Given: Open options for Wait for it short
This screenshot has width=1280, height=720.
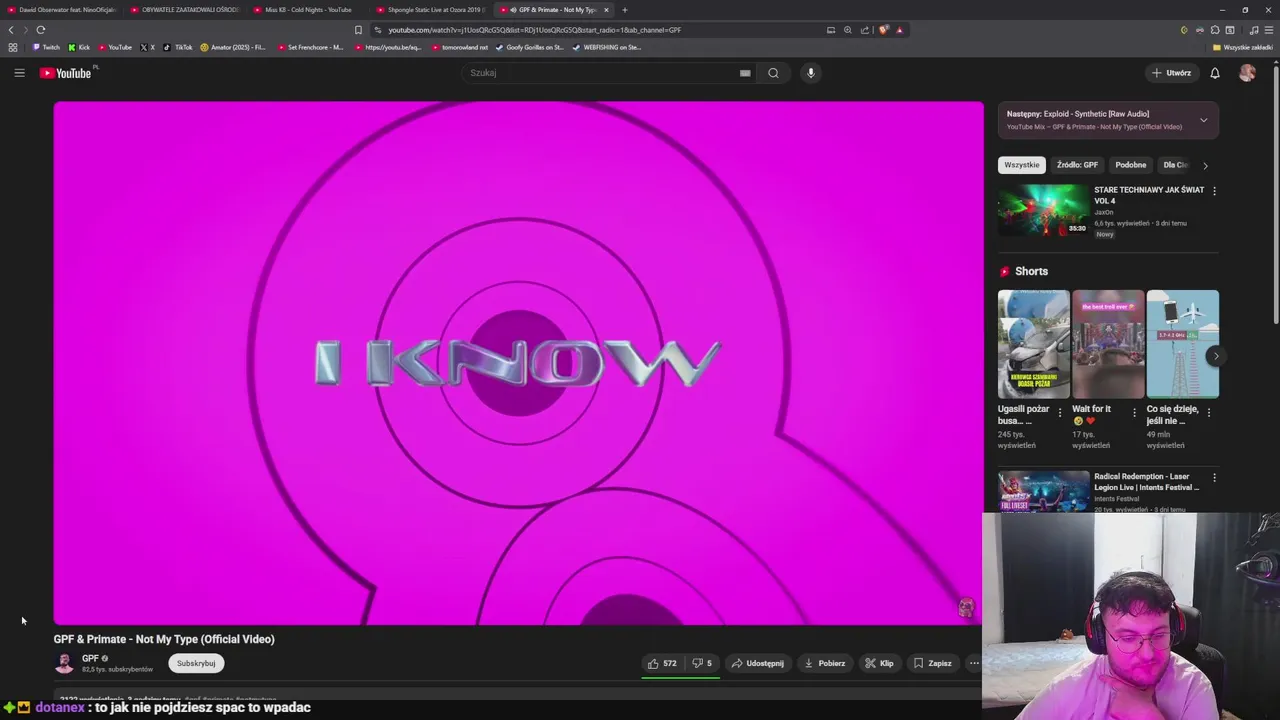Looking at the screenshot, I should (1134, 412).
